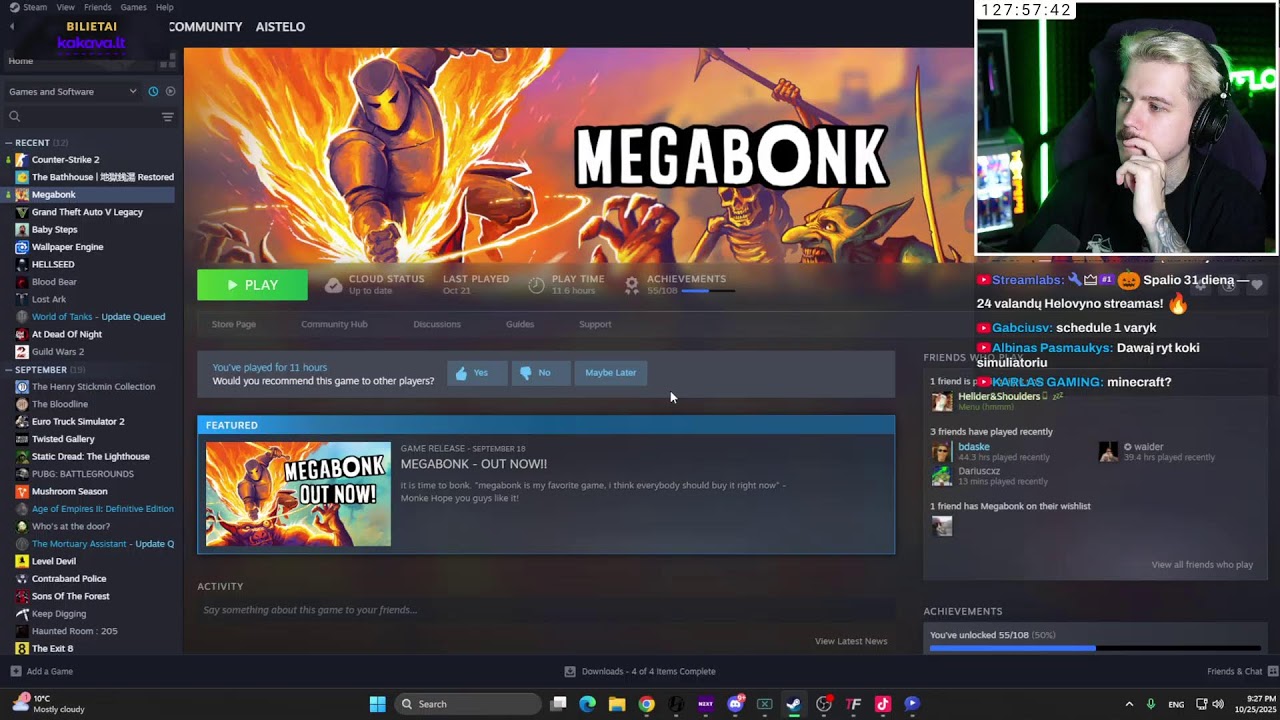Image resolution: width=1280 pixels, height=720 pixels.
Task: Open friend waider's avatar
Action: click(x=1108, y=452)
